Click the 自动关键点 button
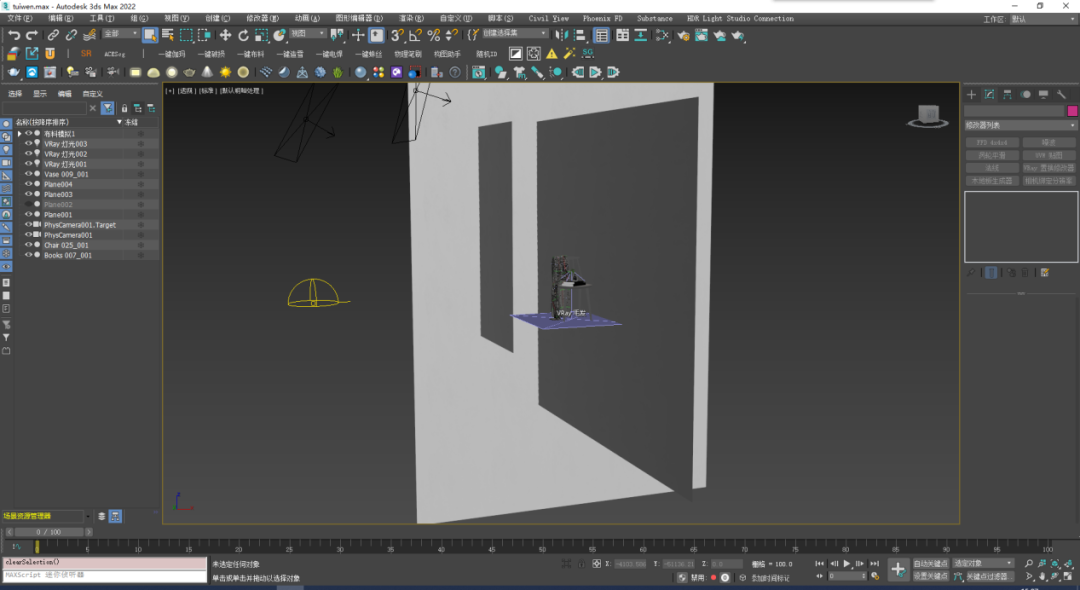This screenshot has height=590, width=1080. click(x=931, y=564)
